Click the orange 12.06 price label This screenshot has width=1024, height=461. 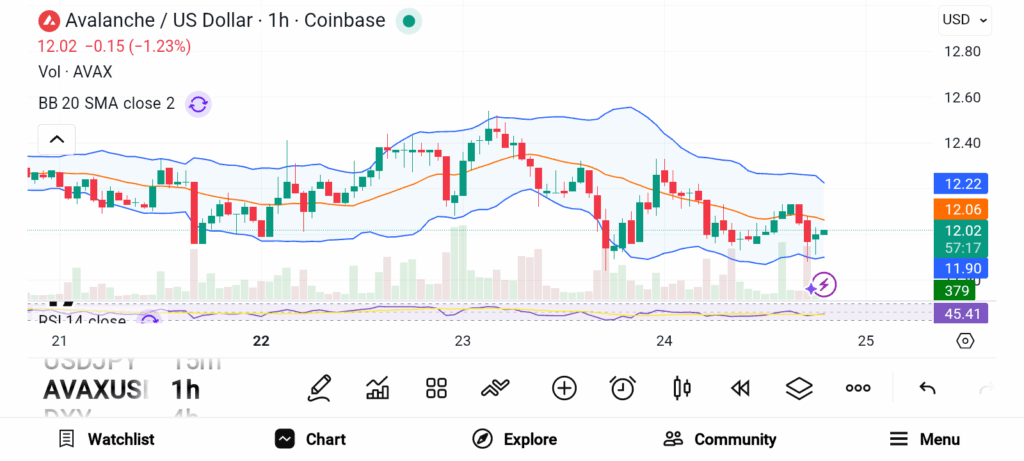point(963,209)
